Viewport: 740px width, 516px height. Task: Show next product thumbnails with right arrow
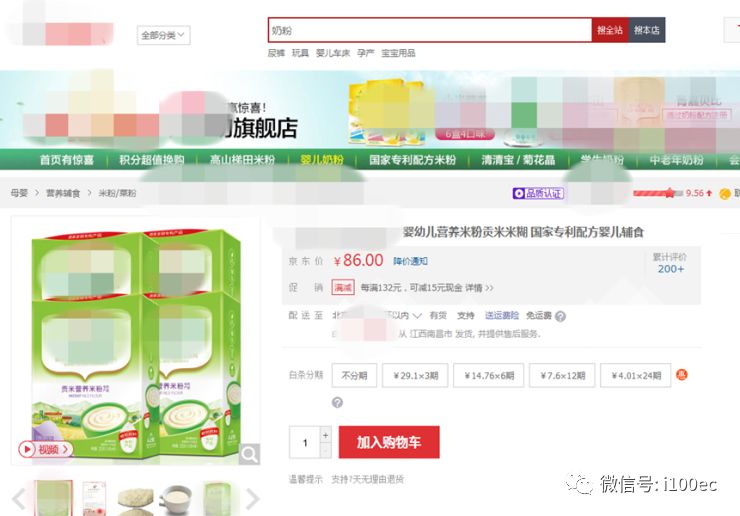click(253, 499)
